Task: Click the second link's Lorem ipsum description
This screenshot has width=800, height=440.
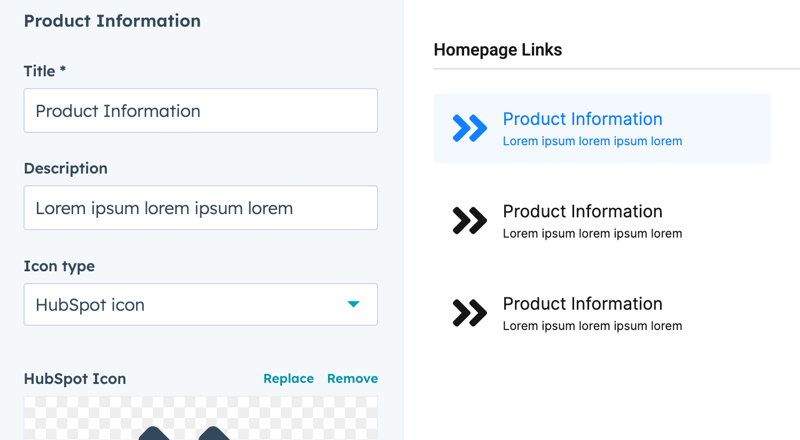Action: (x=592, y=234)
